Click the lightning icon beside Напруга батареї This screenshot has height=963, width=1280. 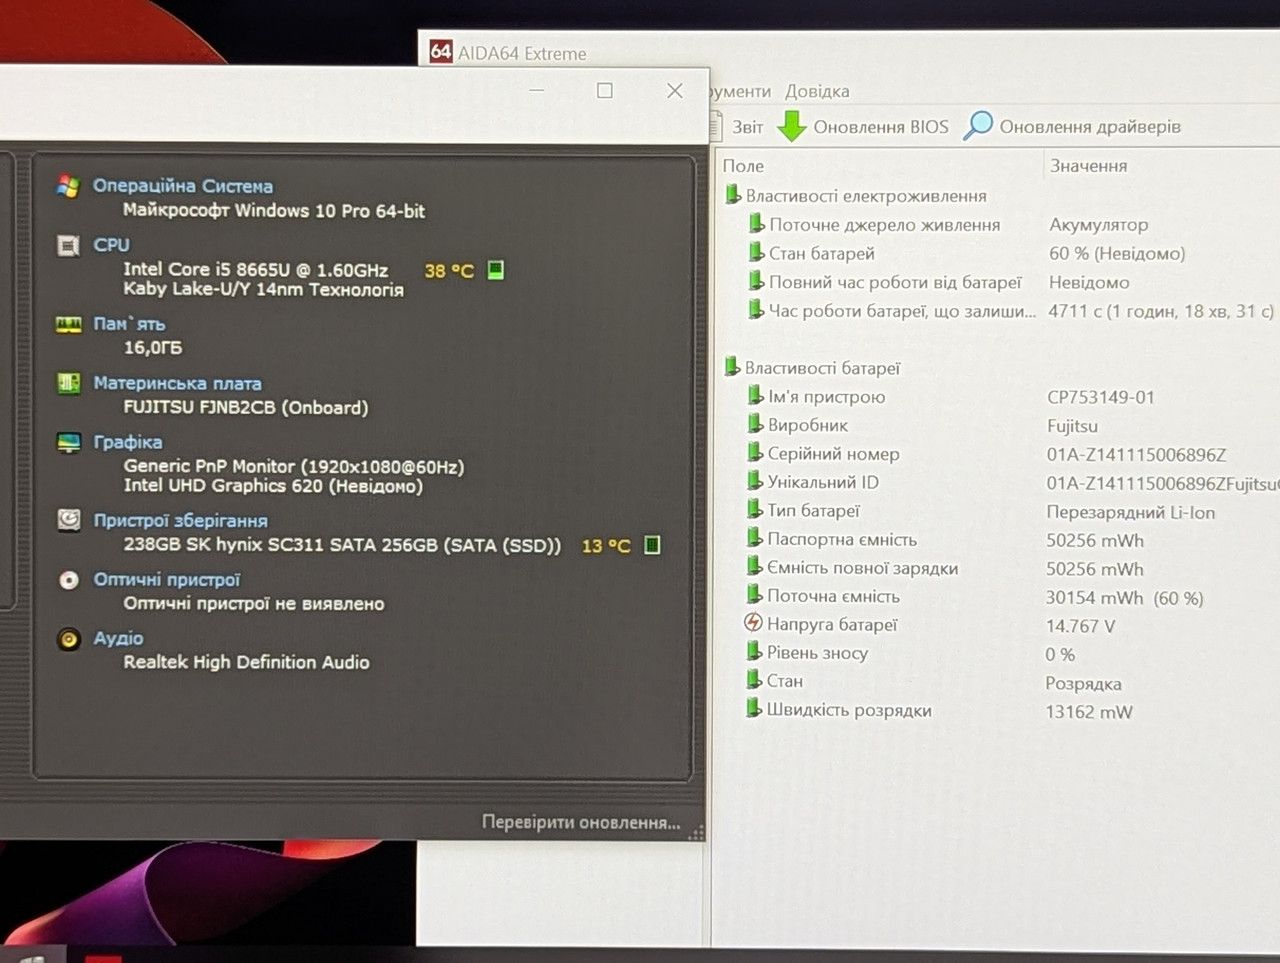point(754,624)
